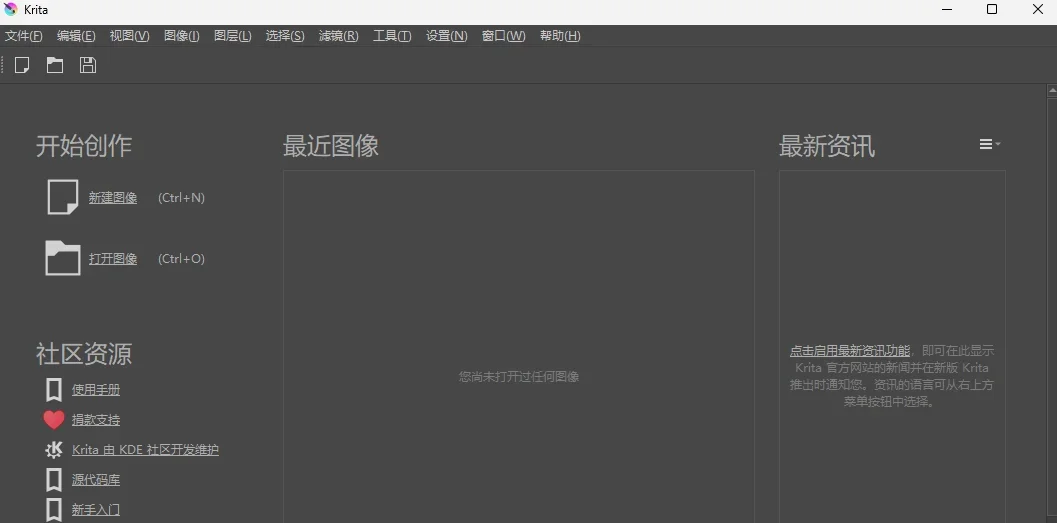Open the Krita 由 KDE 社区开发维护 link
The image size is (1057, 523).
point(145,450)
